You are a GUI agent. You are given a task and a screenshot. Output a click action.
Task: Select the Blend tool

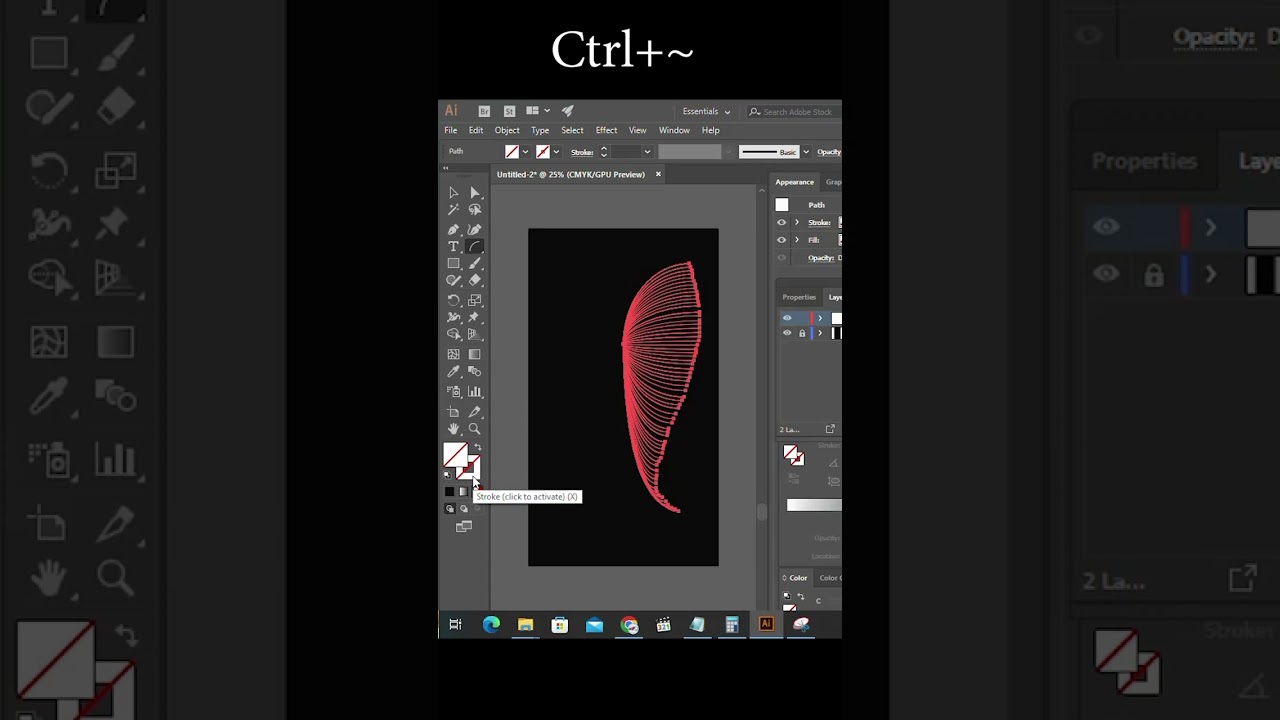[475, 372]
